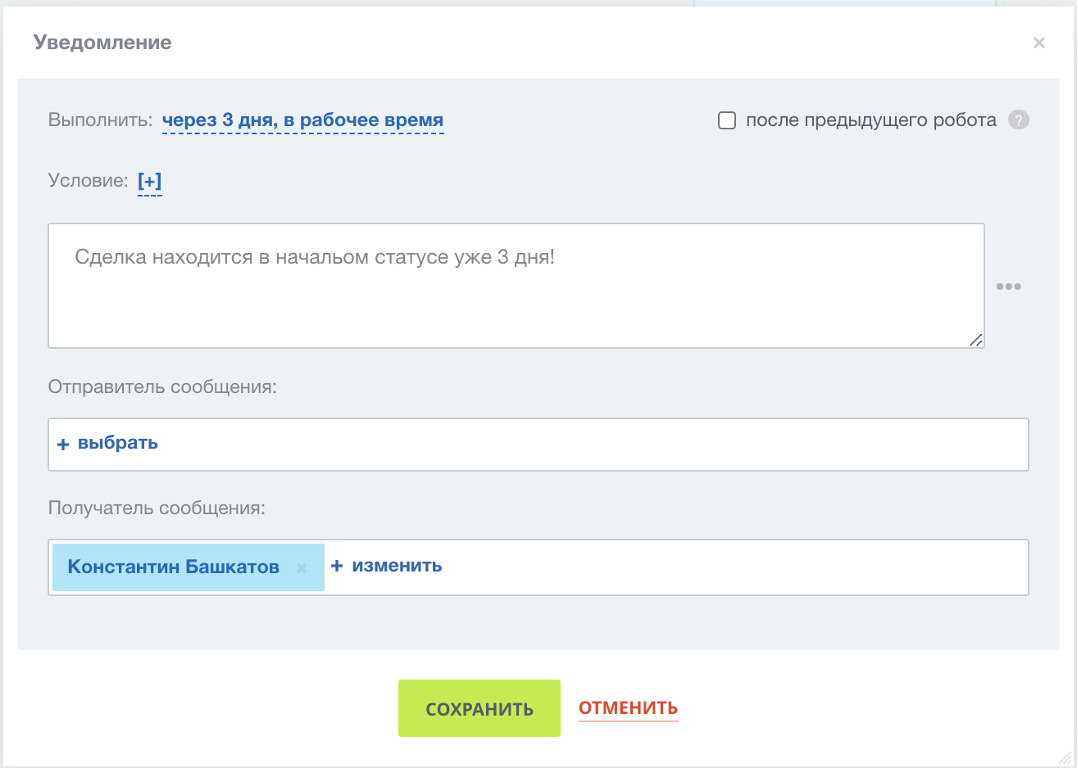
Task: Grab the message textarea resize handle
Action: [976, 340]
